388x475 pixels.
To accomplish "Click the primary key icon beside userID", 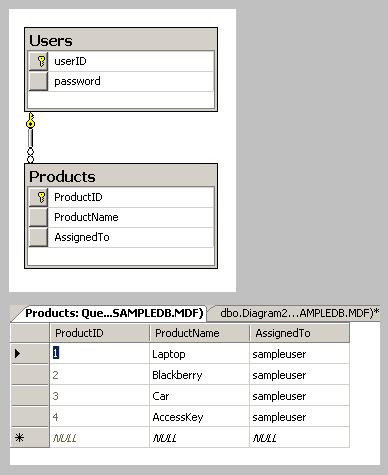I will [41, 61].
